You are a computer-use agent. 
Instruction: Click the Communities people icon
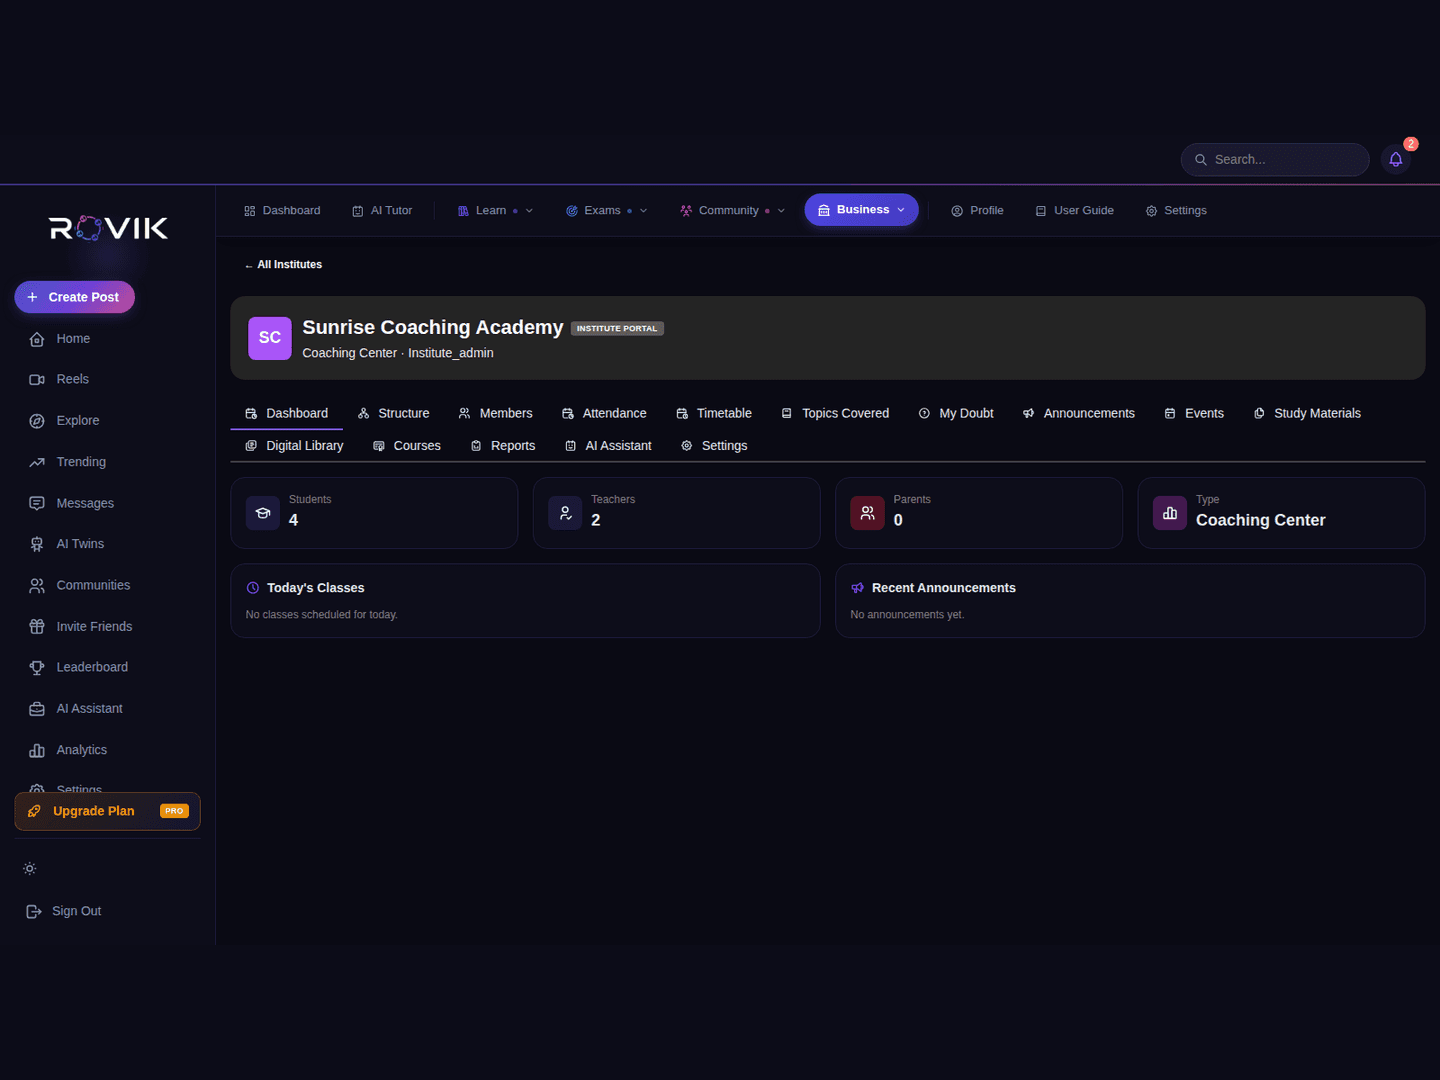click(x=37, y=586)
